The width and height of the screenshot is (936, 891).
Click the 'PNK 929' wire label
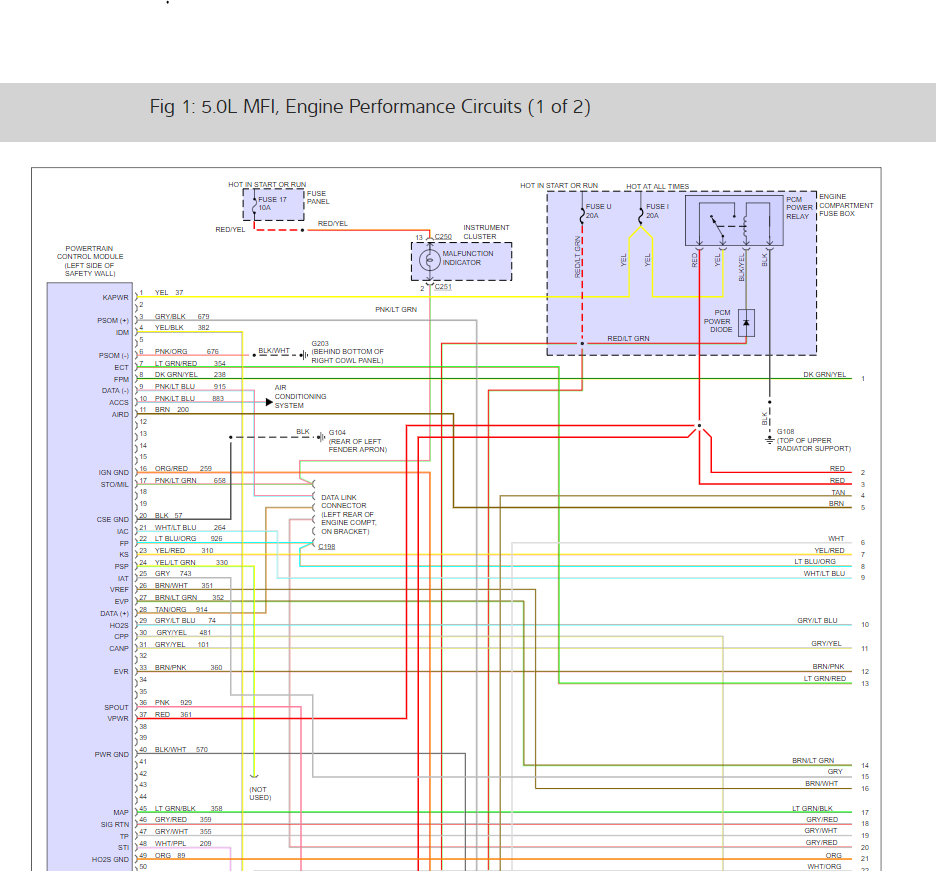click(173, 702)
